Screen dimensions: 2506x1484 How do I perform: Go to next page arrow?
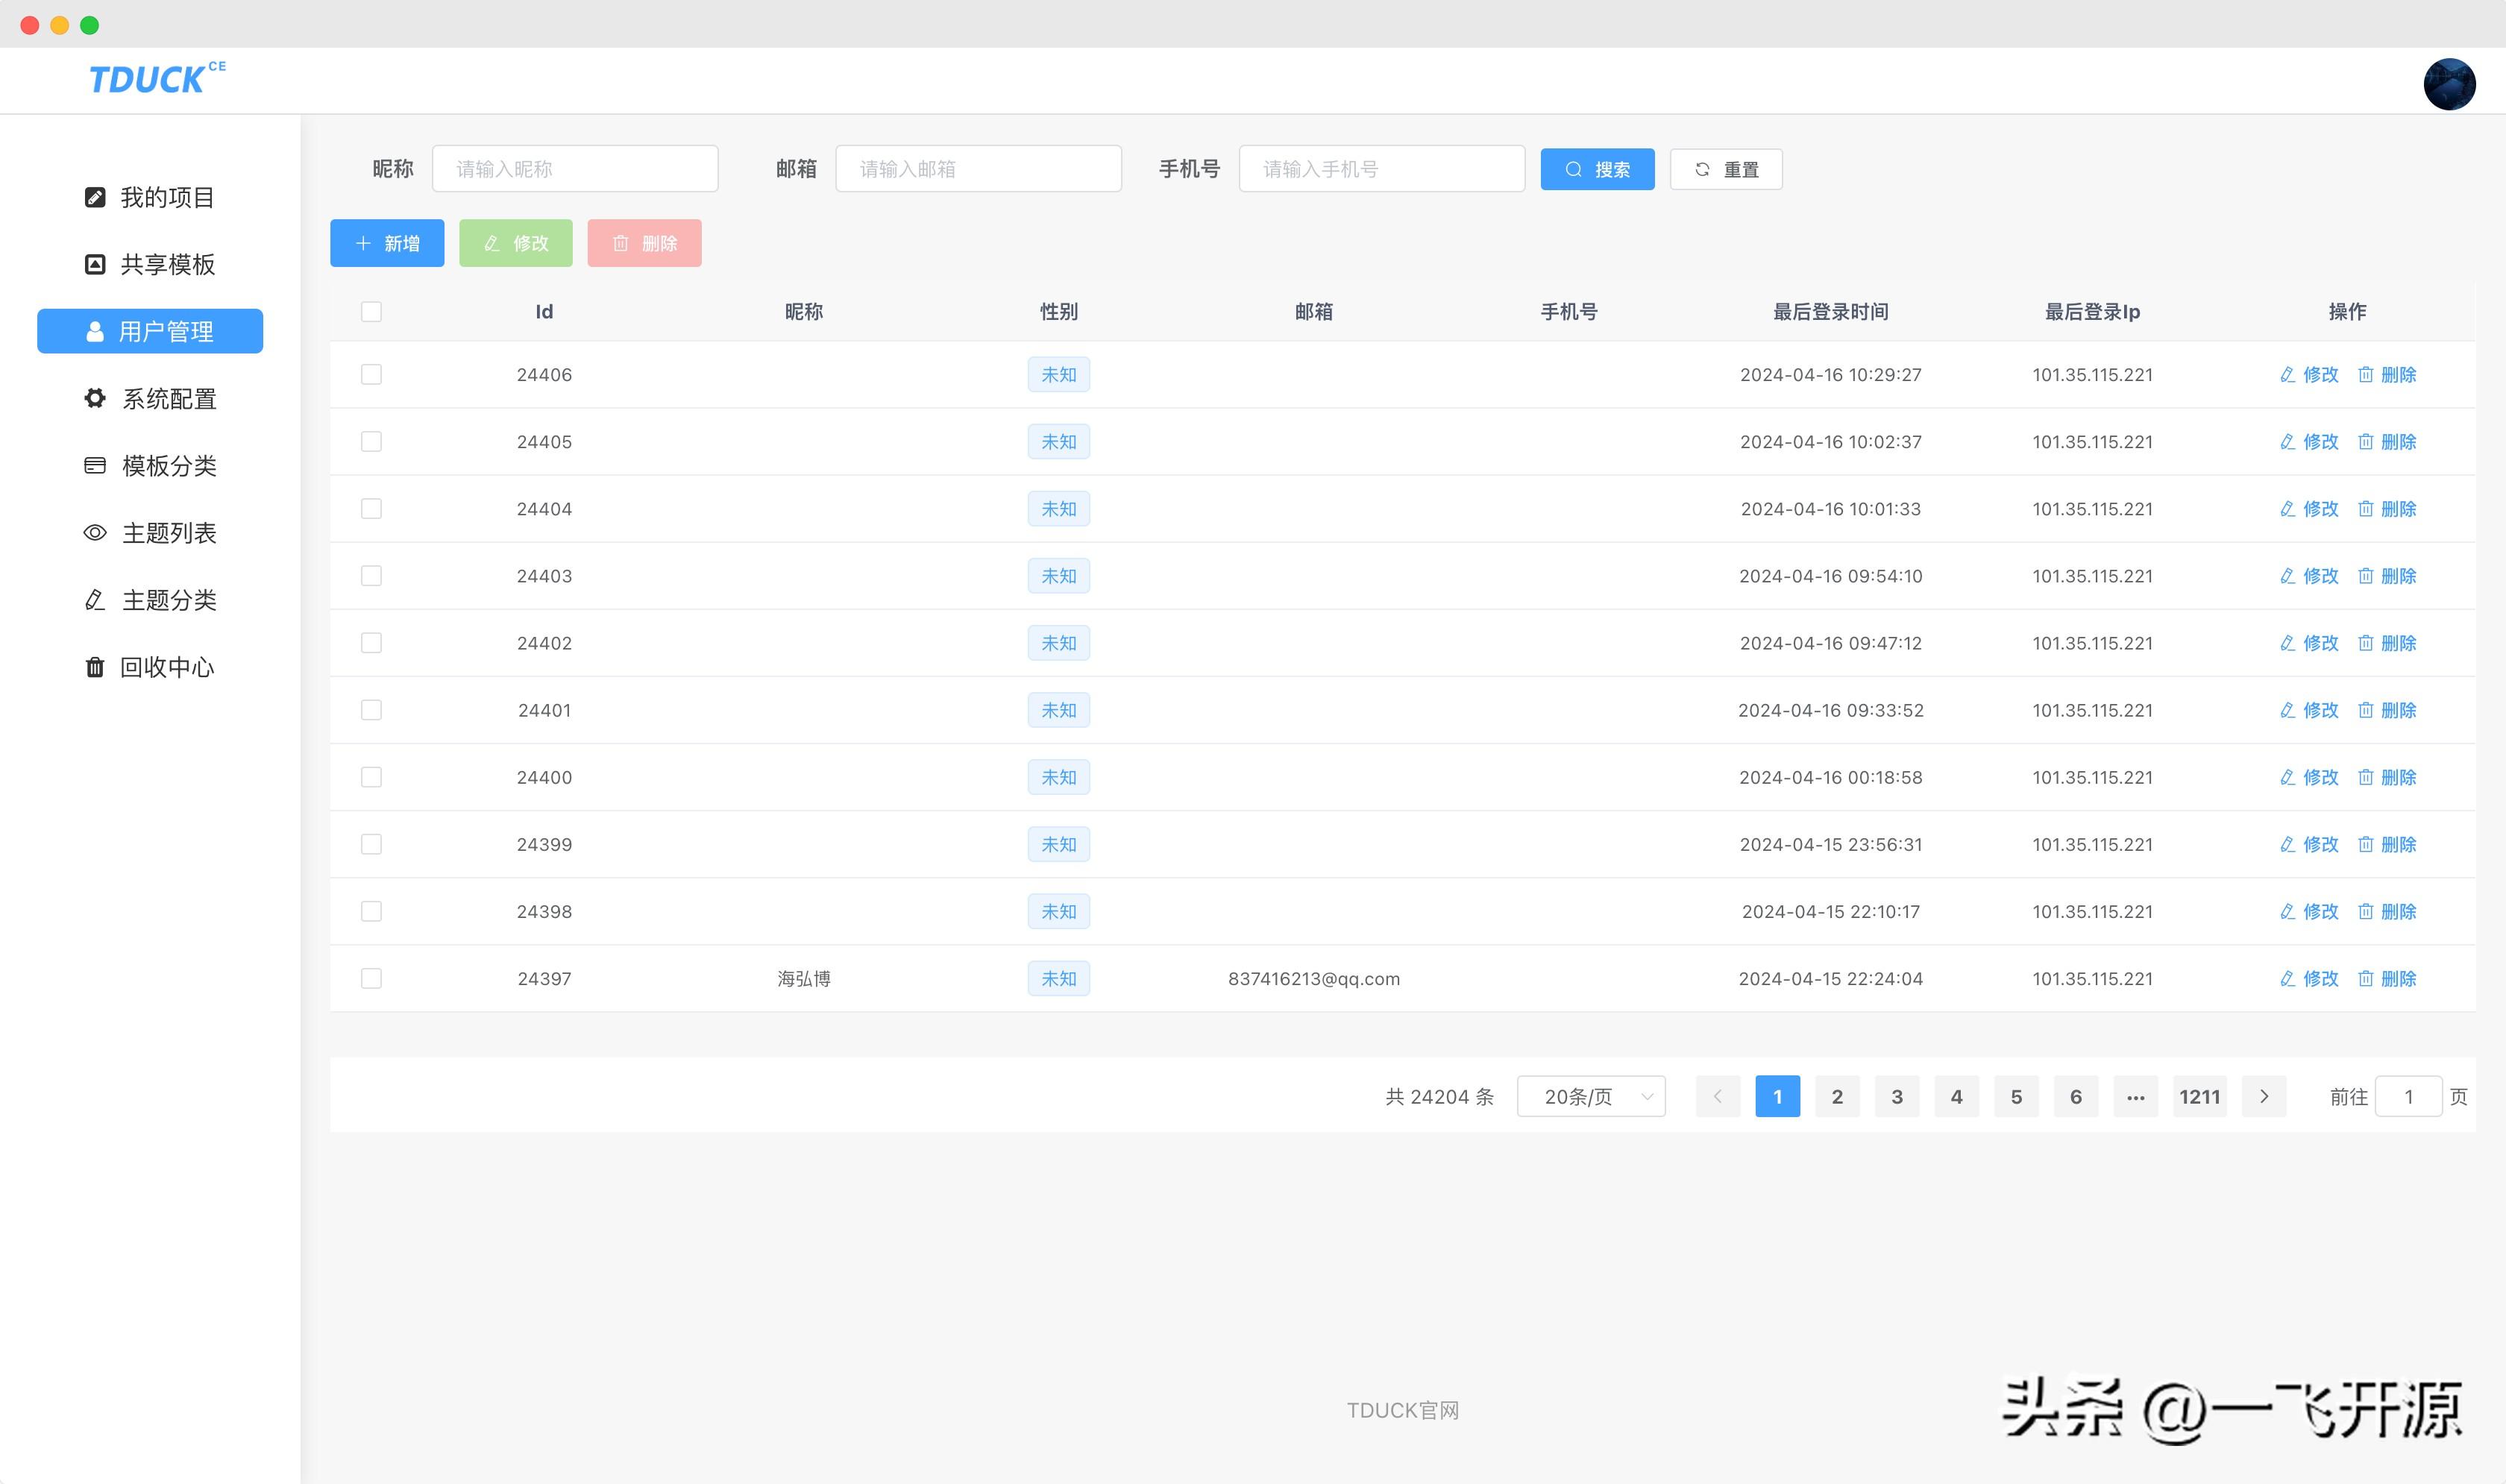pos(2264,1096)
